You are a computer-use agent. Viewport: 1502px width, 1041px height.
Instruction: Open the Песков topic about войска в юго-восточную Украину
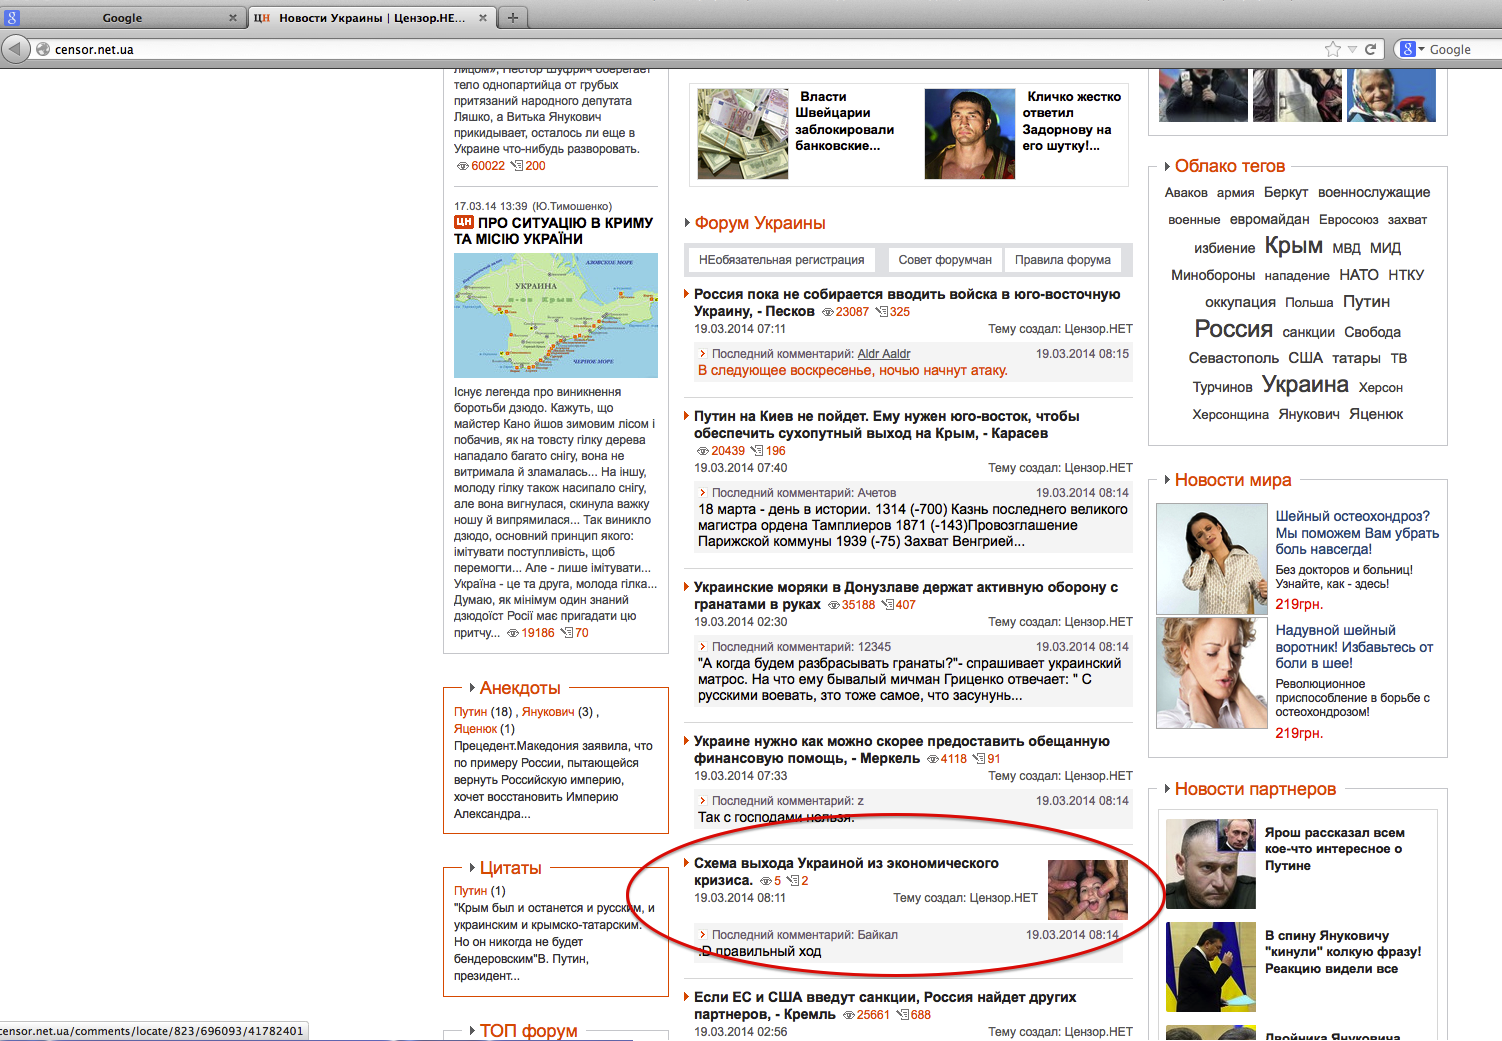(907, 302)
